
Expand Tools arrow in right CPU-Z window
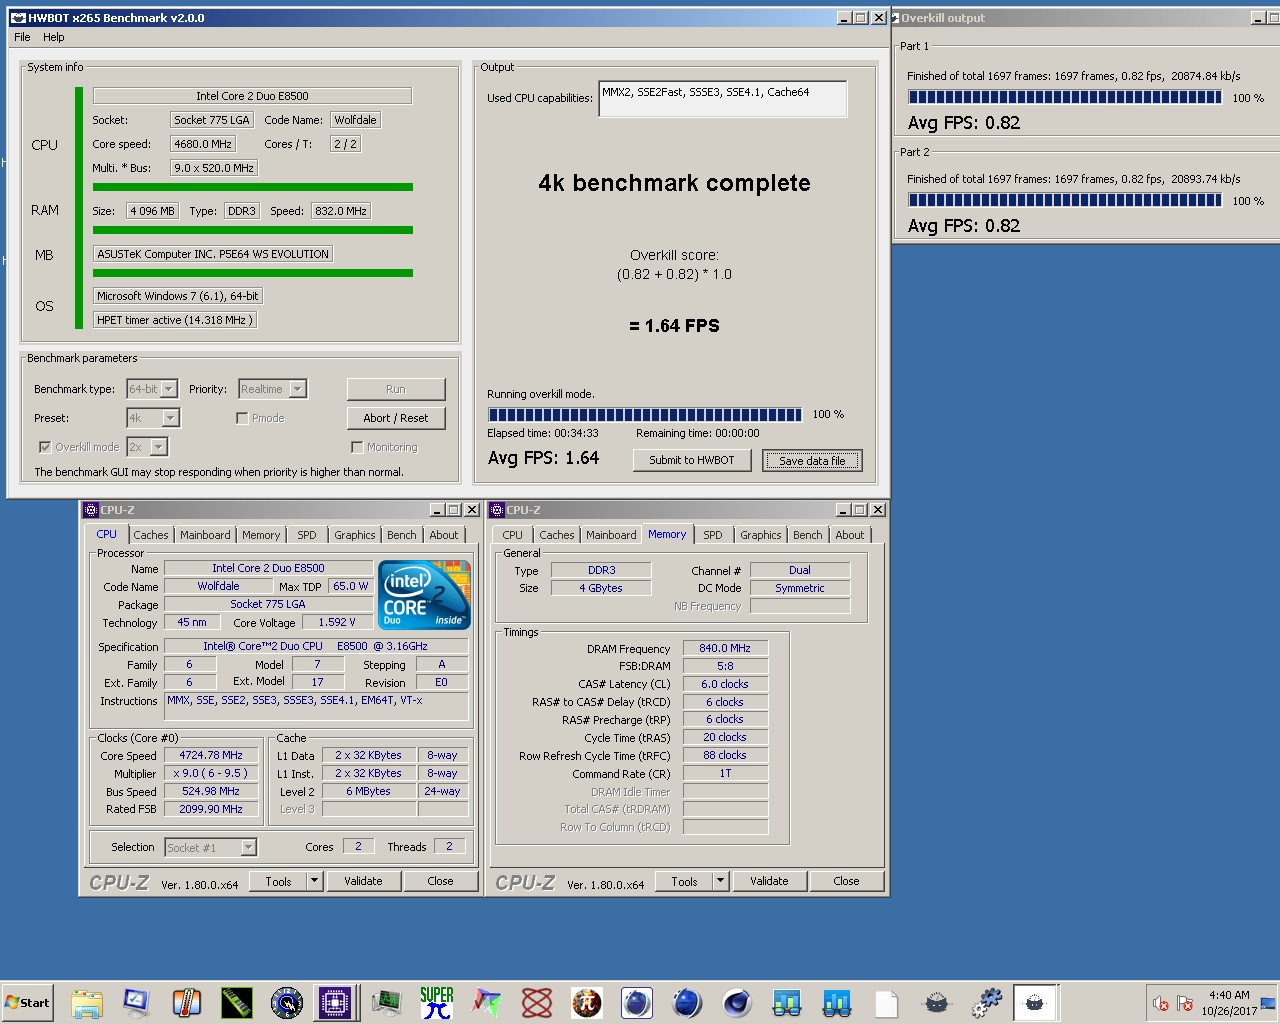(x=720, y=881)
